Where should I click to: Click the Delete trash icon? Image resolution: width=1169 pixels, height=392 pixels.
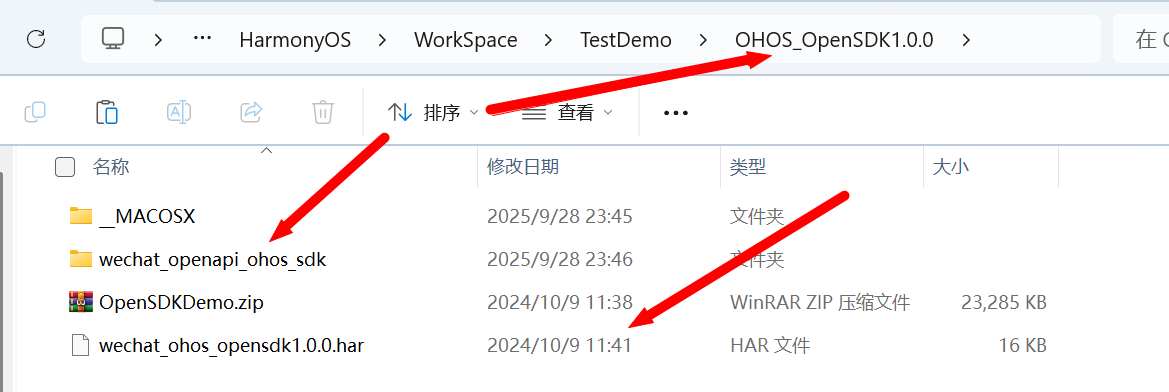322,113
